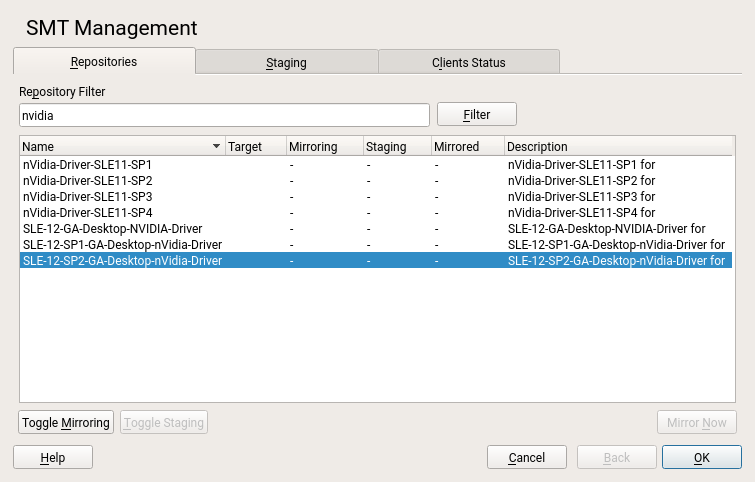
Task: Sort by the Mirroring column header
Action: coord(324,147)
